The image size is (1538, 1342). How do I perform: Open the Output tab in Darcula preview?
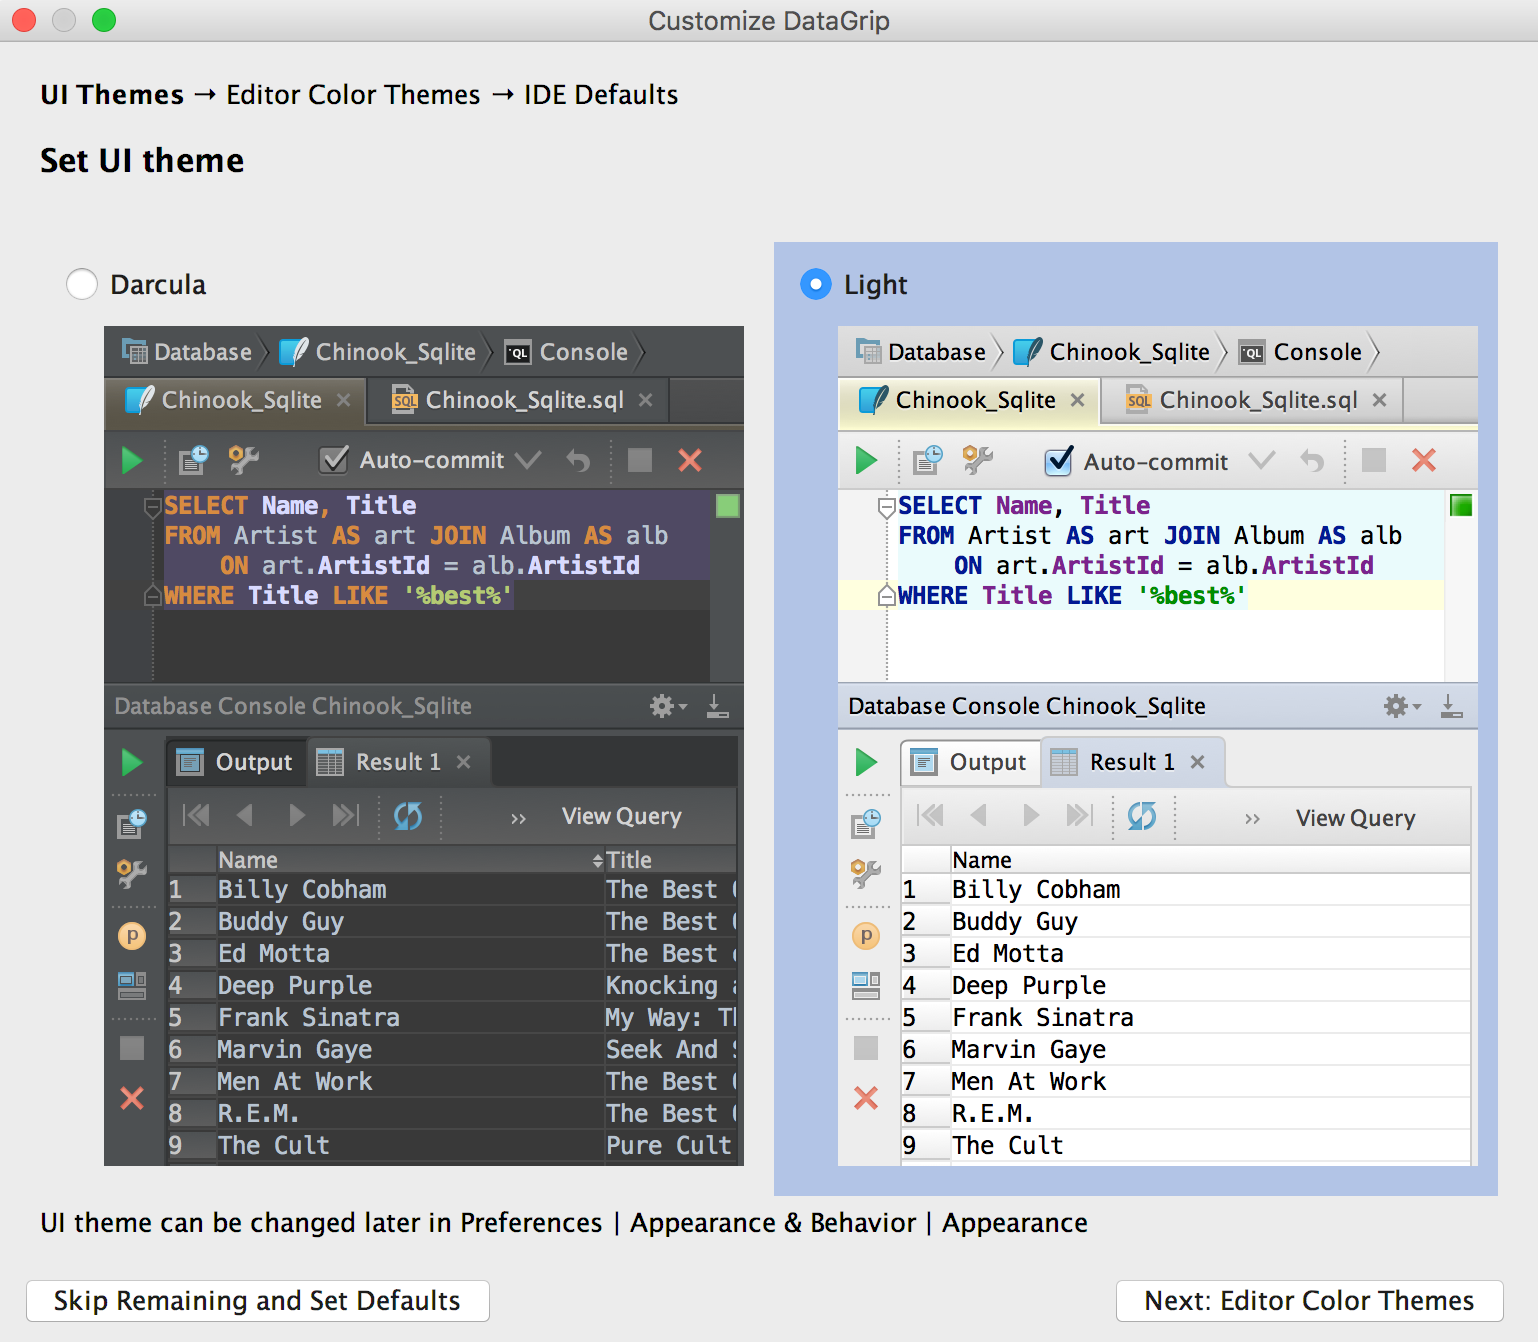[x=236, y=762]
